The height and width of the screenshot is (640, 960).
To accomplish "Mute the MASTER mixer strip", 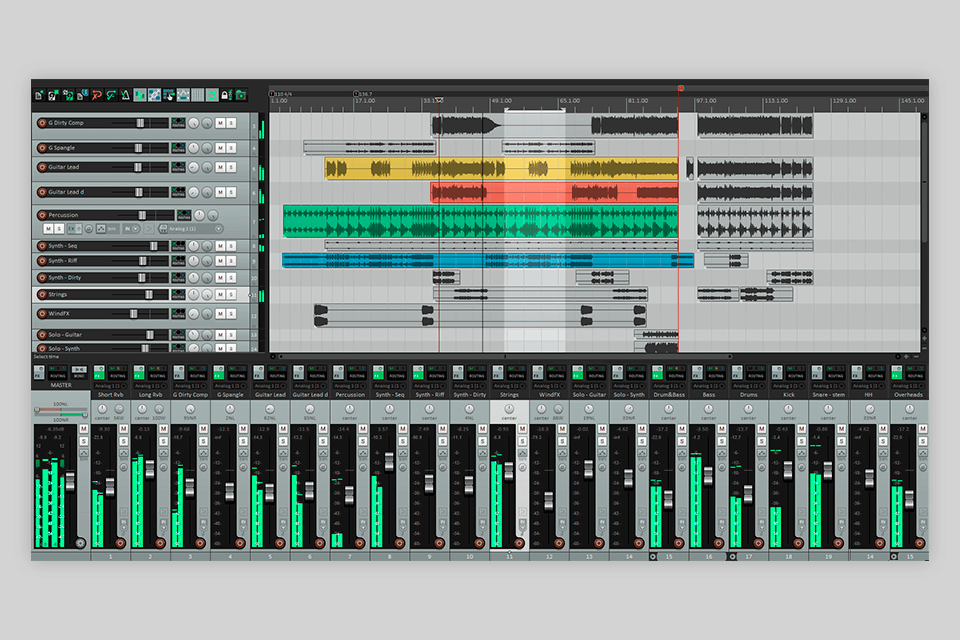I will (84, 429).
